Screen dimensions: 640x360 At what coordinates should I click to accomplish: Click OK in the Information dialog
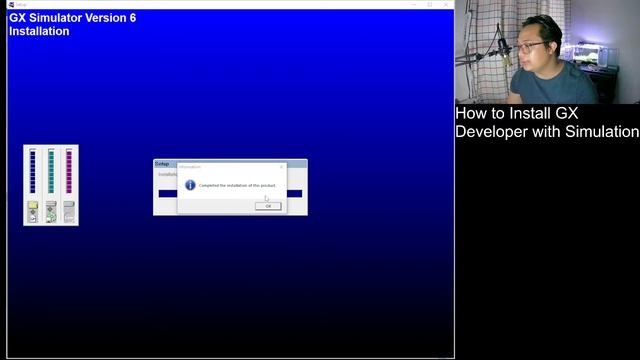pyautogui.click(x=268, y=206)
